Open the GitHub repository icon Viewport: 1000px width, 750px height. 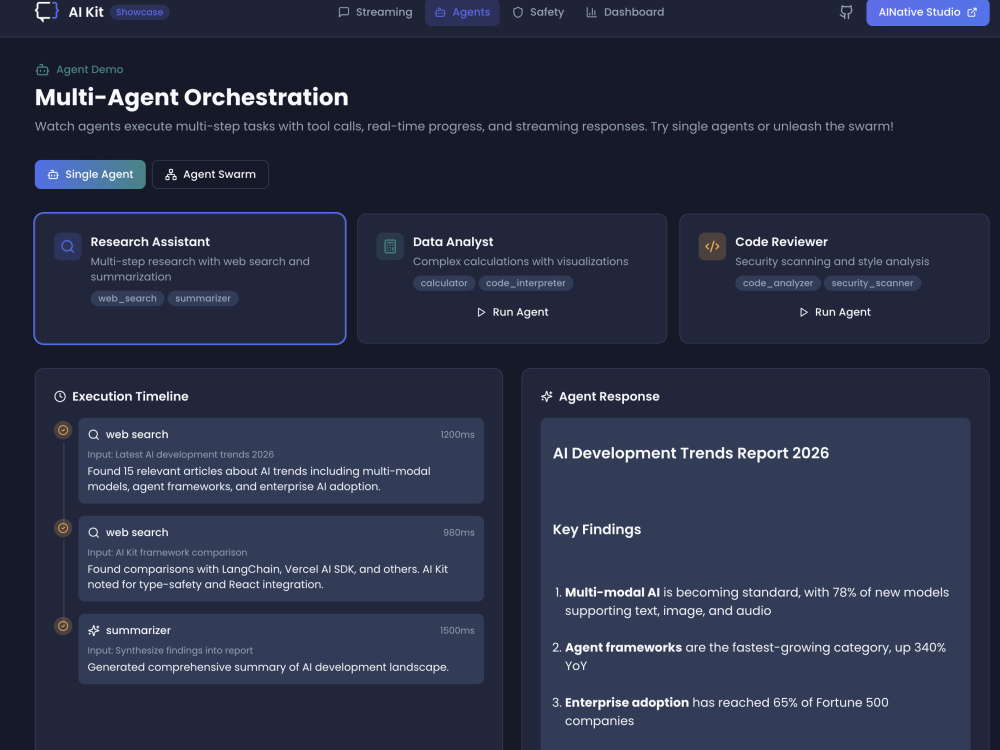[x=846, y=12]
